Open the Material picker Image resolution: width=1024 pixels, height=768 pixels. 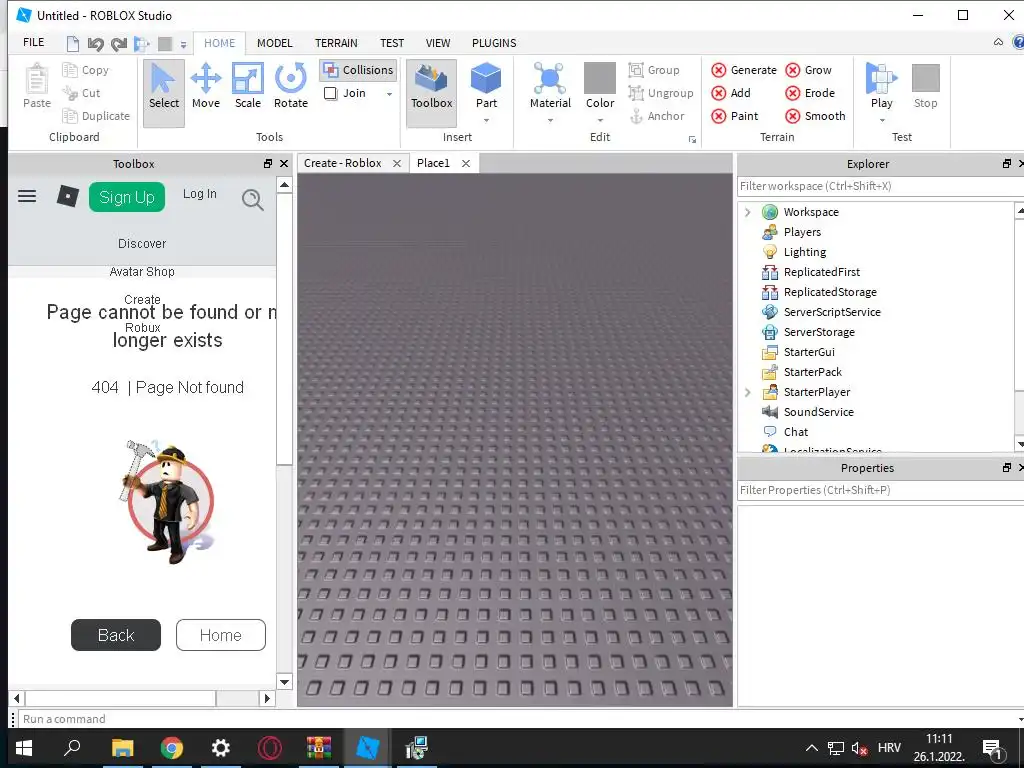[550, 86]
